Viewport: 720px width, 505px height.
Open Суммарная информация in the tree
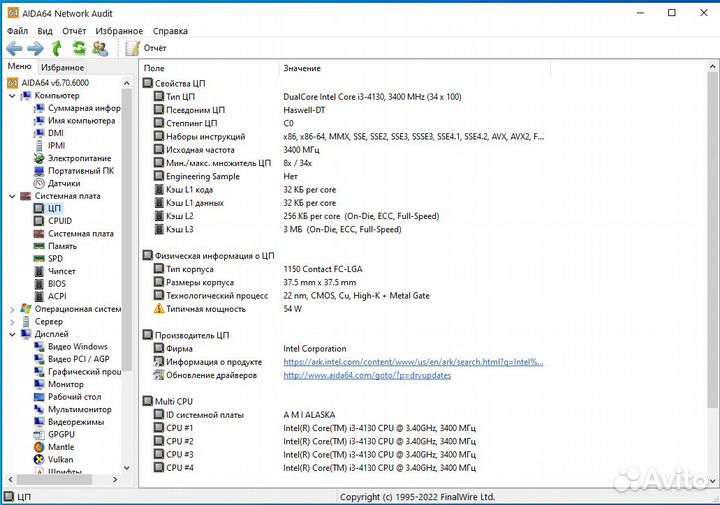pos(77,108)
